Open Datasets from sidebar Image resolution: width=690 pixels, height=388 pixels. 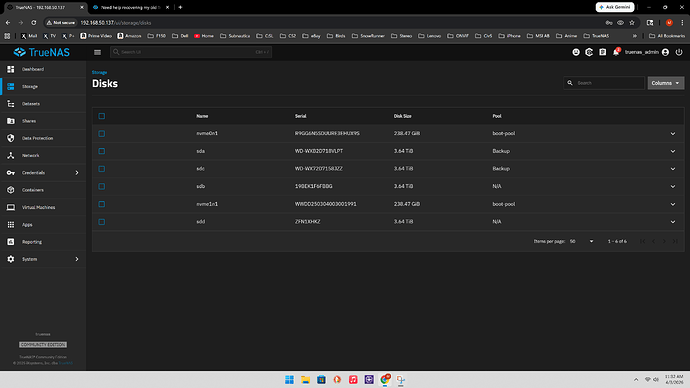pos(43,104)
